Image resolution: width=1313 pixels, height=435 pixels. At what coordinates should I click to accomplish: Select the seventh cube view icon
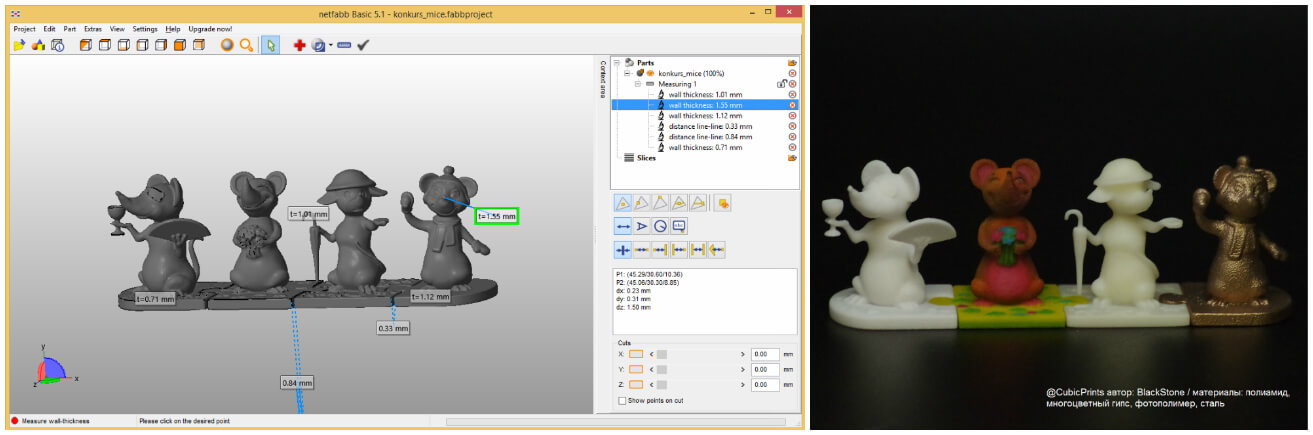pos(199,45)
